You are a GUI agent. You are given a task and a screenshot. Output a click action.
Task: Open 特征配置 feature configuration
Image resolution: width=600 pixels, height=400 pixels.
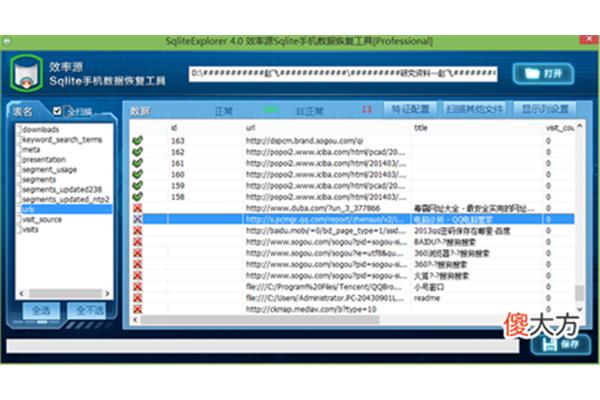pyautogui.click(x=410, y=109)
